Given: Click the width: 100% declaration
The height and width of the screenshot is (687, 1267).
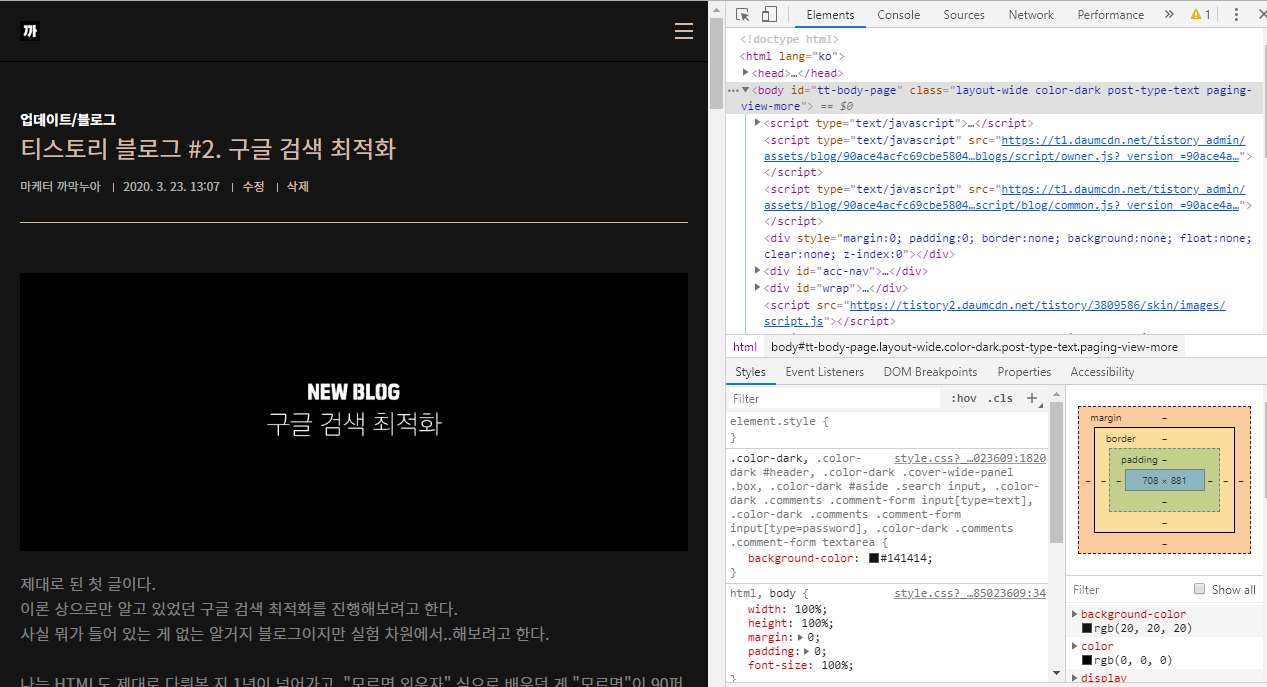Looking at the screenshot, I should click(x=787, y=609).
